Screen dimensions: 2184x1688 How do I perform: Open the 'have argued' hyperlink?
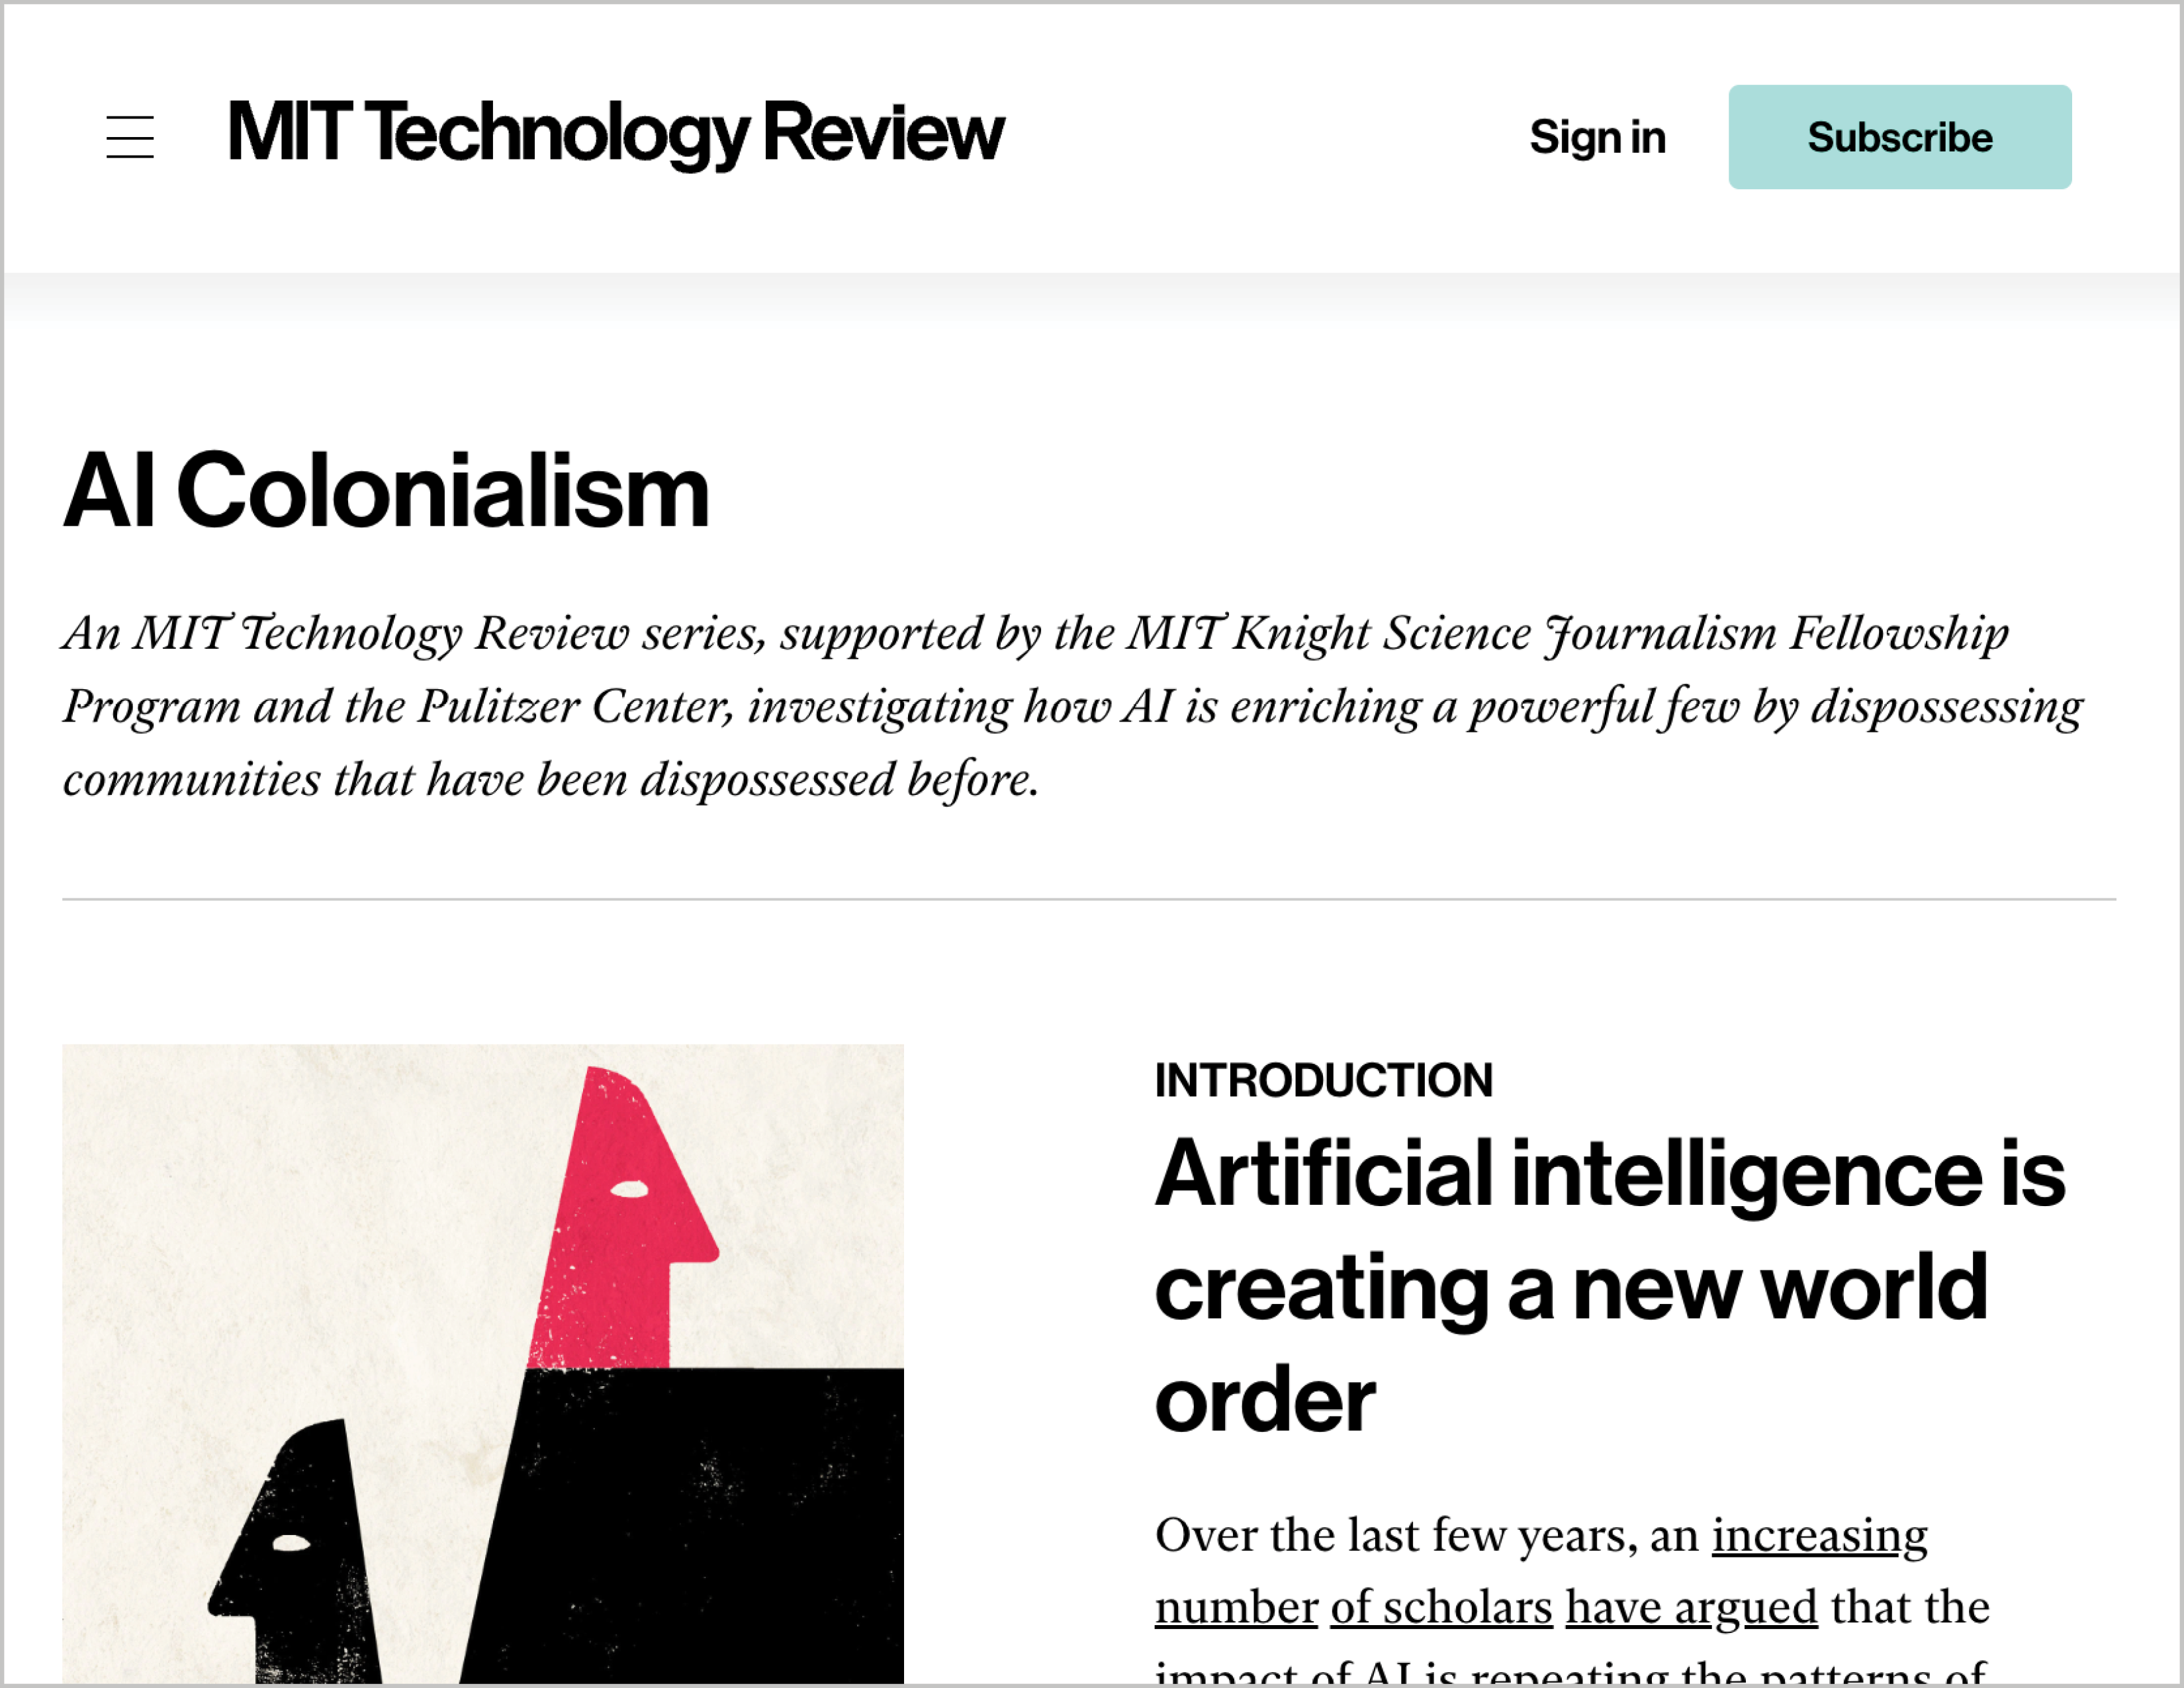pos(1691,1608)
